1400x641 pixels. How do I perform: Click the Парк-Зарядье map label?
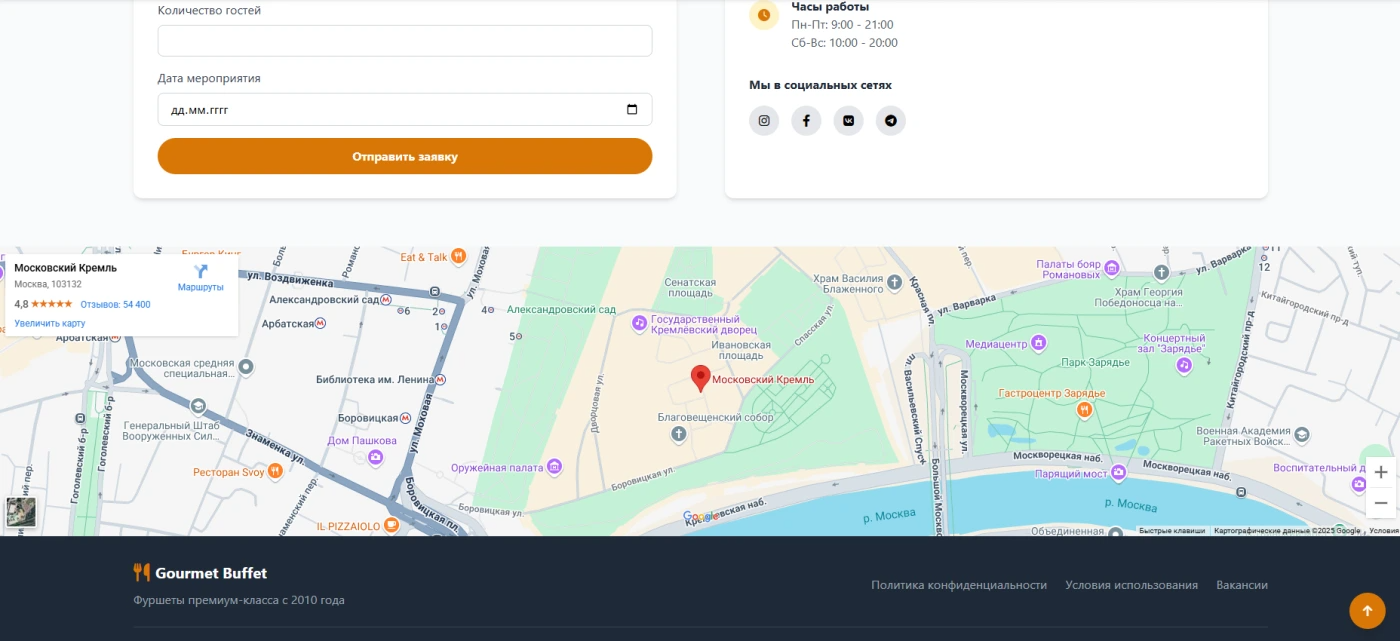pos(1095,362)
